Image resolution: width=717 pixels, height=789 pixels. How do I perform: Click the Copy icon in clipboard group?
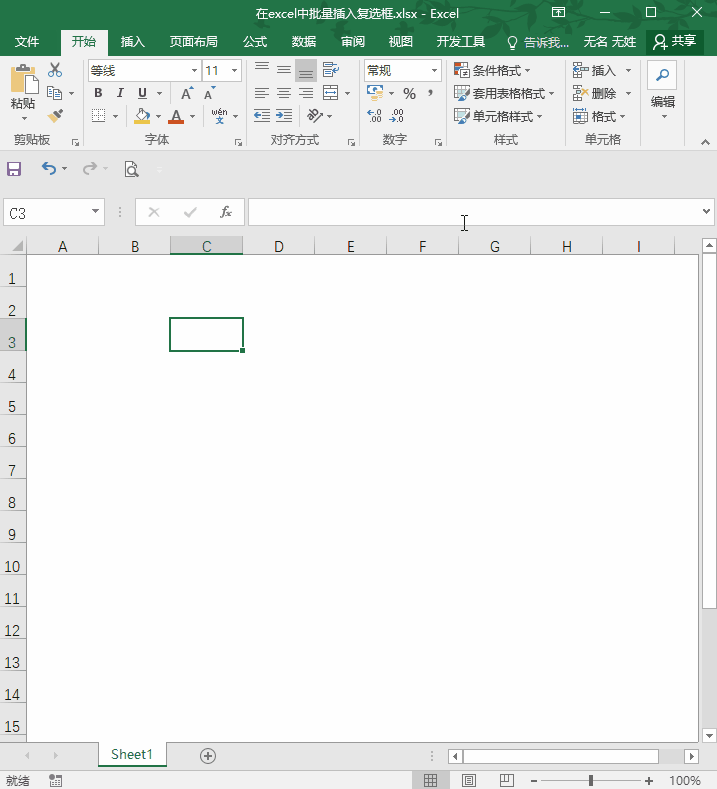click(54, 93)
